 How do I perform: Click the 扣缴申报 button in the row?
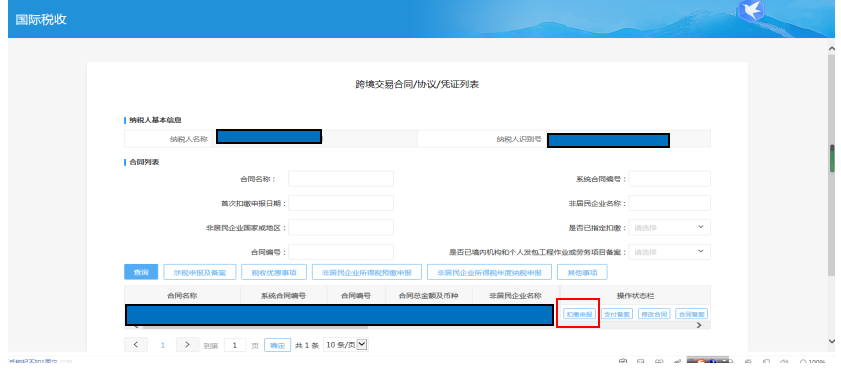coord(579,314)
